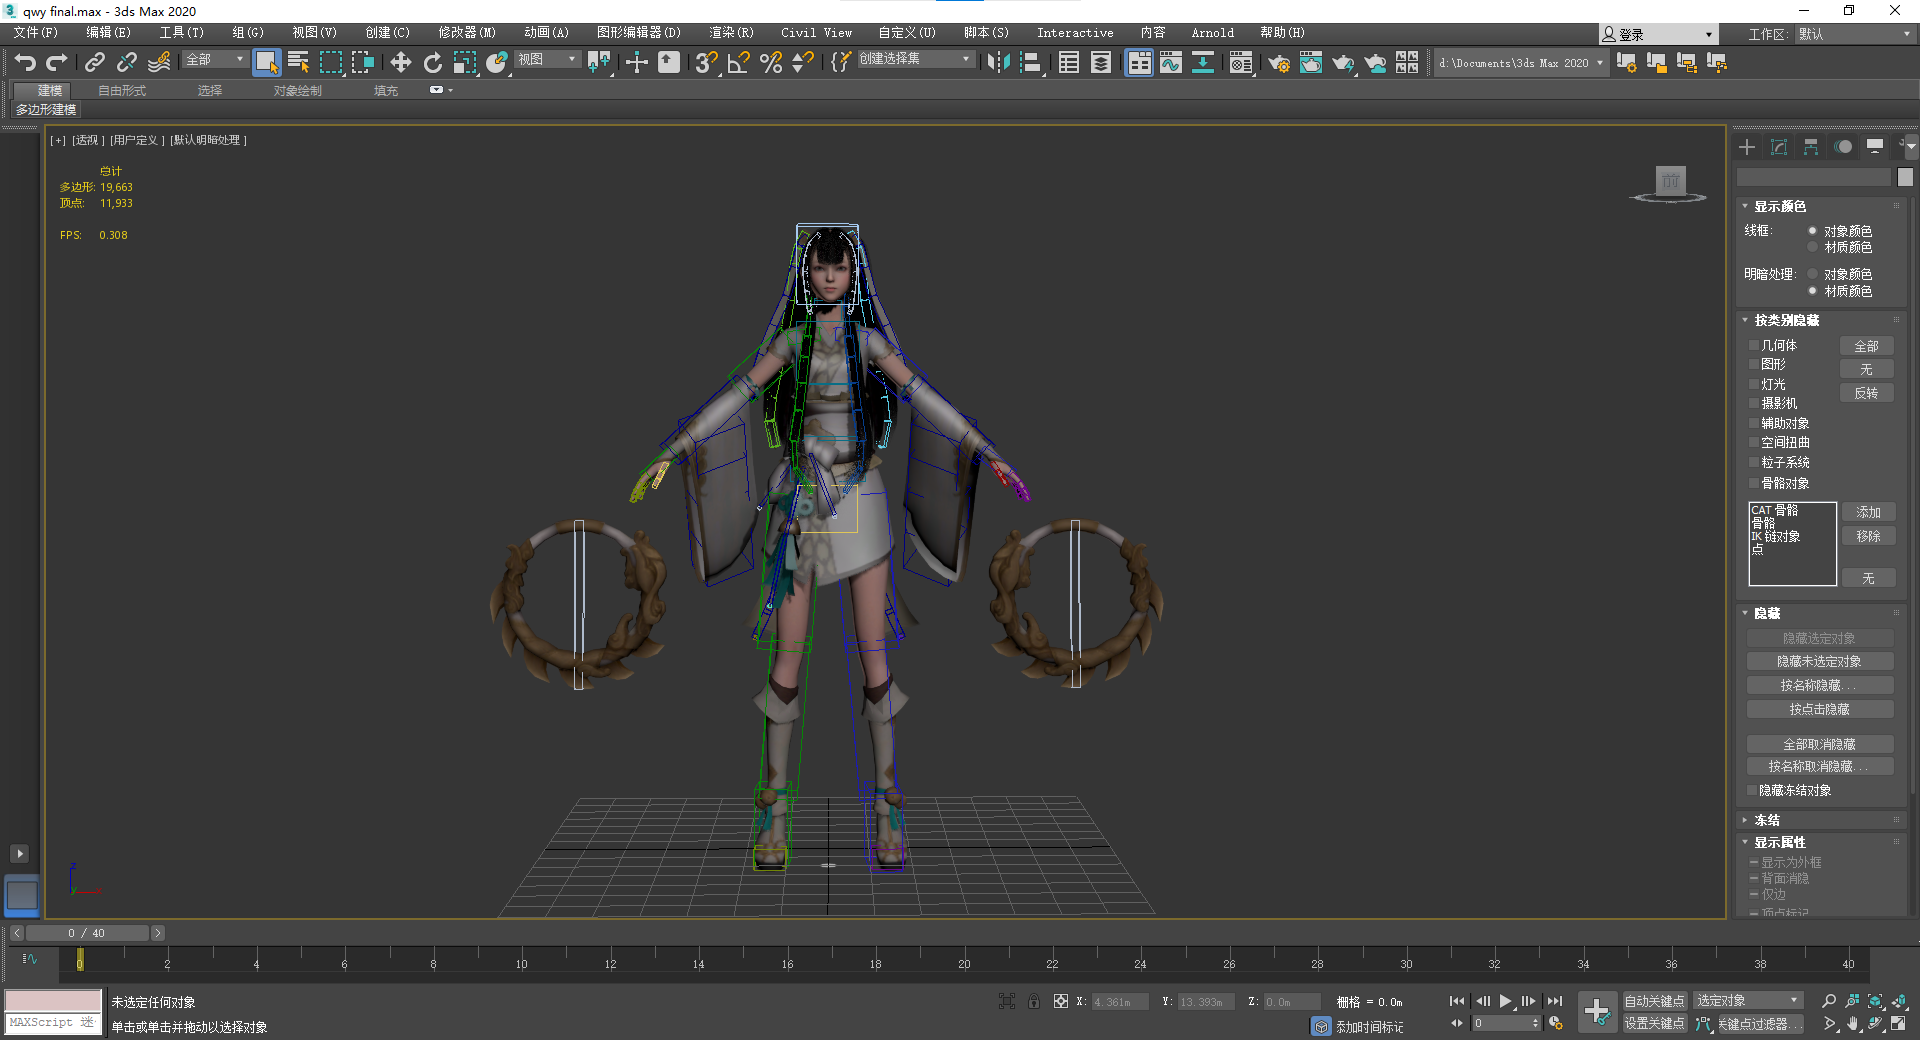
Task: Enable the 几何体 hide checkbox
Action: [x=1753, y=346]
